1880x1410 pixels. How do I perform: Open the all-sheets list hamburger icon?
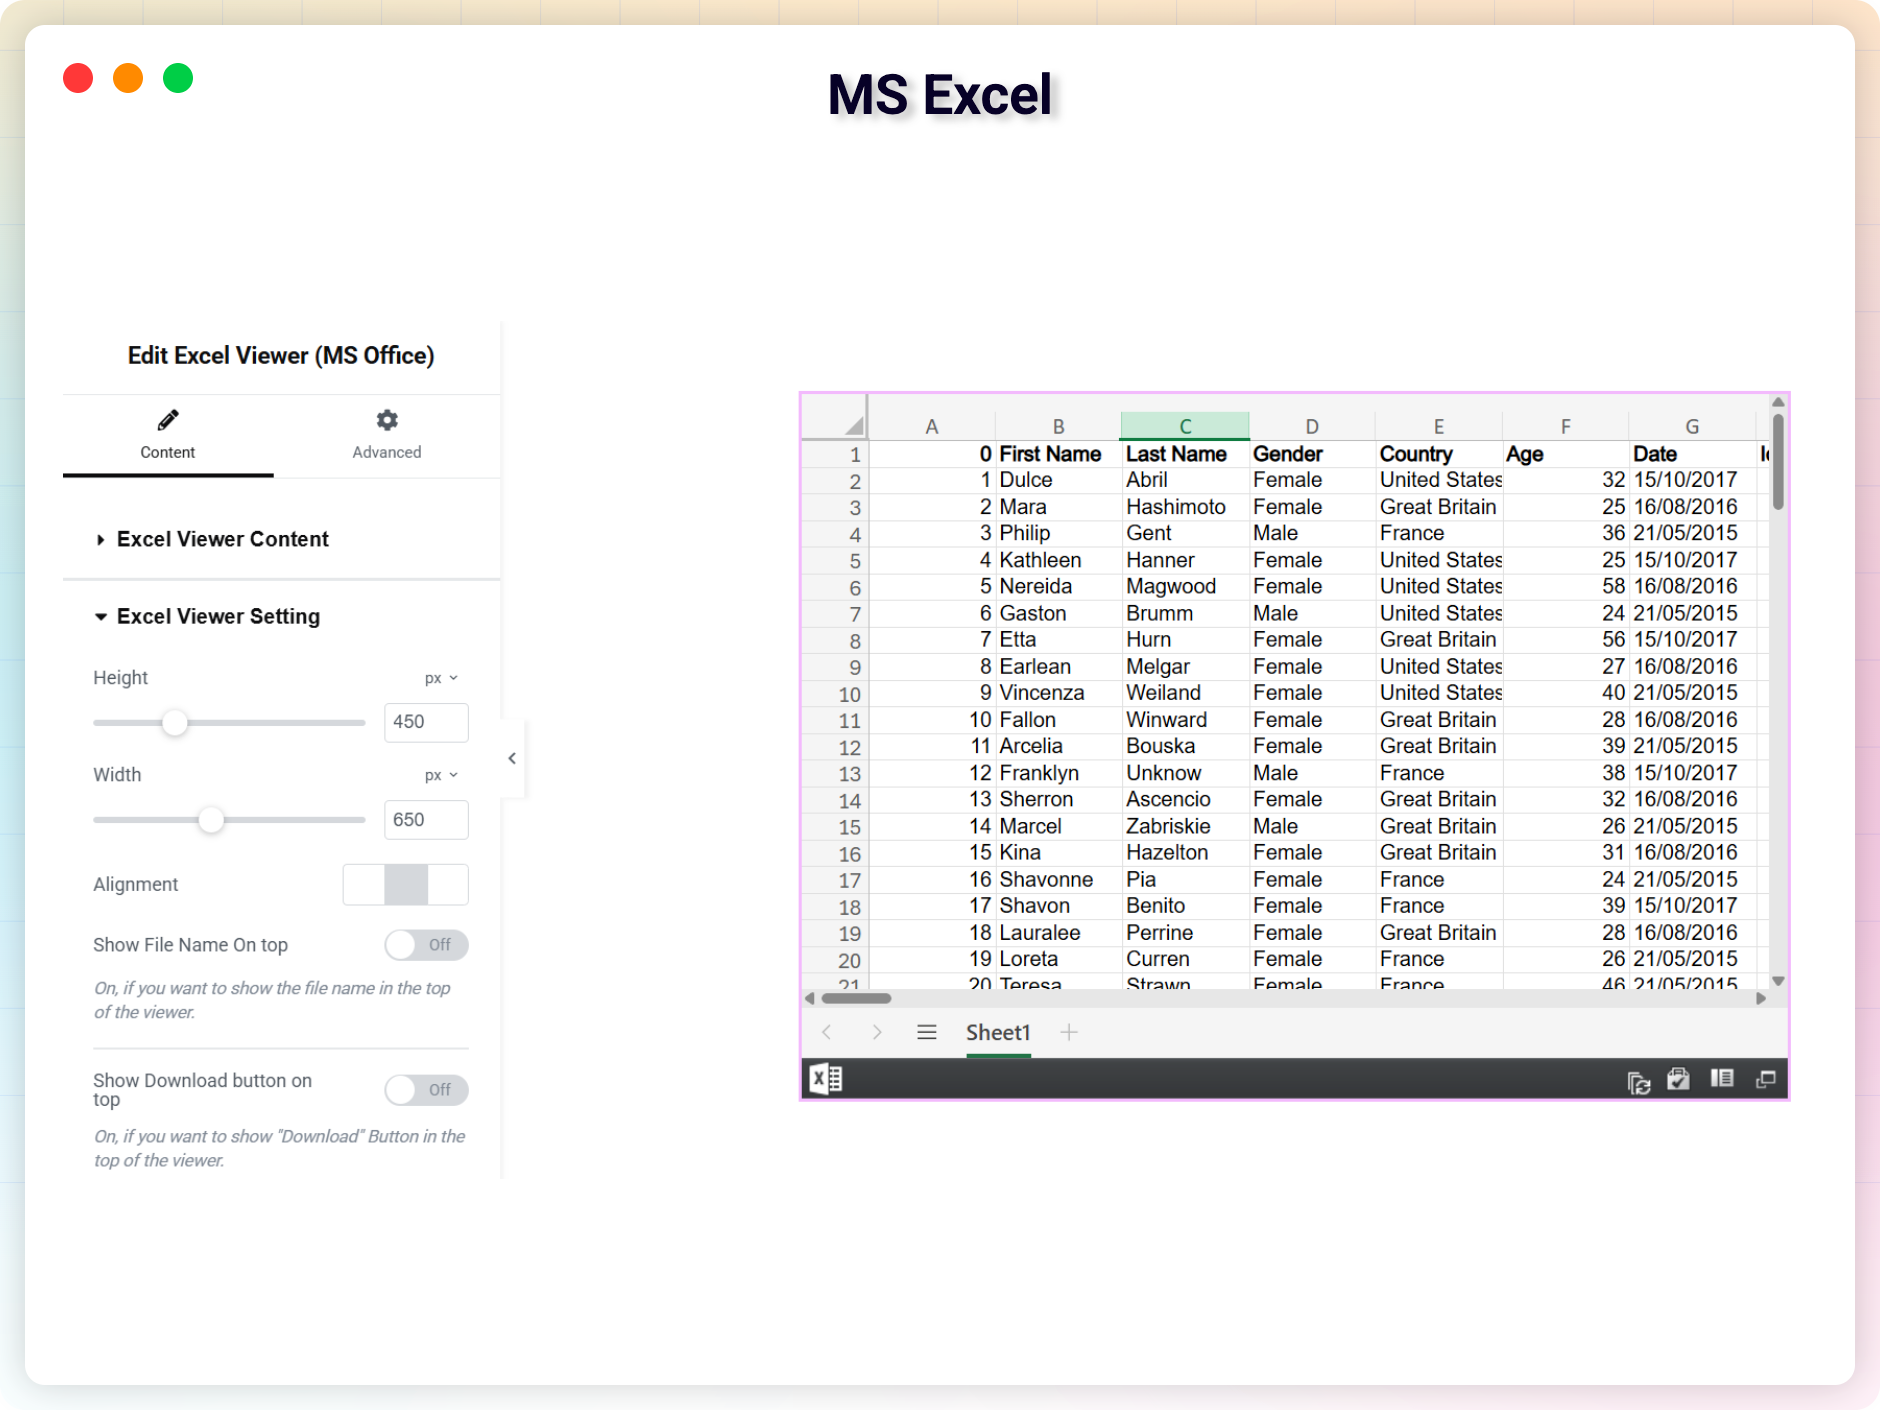pyautogui.click(x=927, y=1032)
